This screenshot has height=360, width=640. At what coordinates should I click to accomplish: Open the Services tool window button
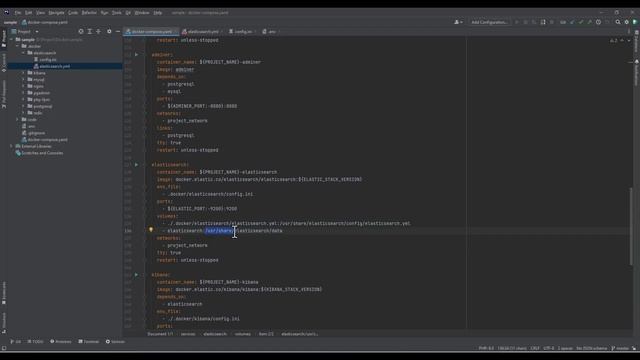point(116,342)
